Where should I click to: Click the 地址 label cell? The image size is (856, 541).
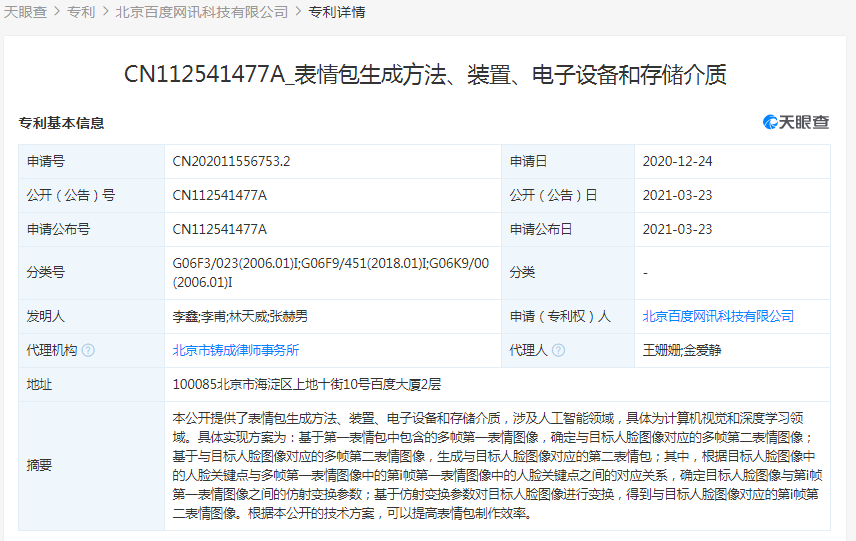pos(92,384)
